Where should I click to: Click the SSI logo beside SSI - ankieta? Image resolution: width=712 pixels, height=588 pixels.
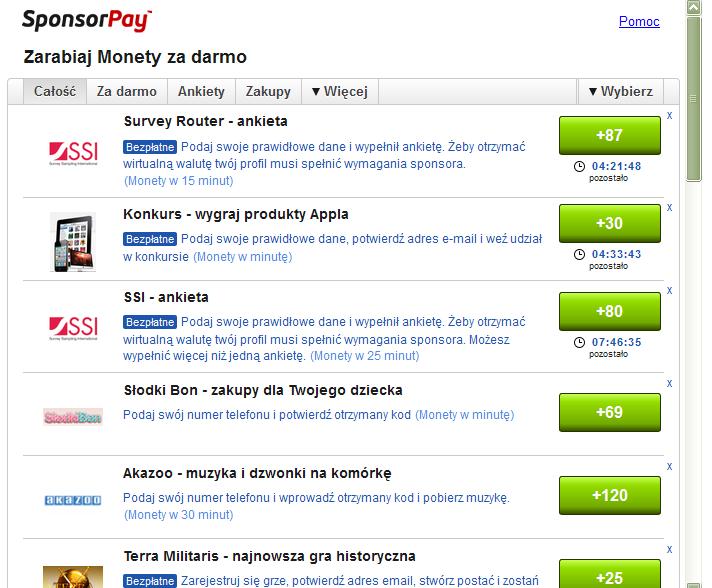pyautogui.click(x=73, y=329)
